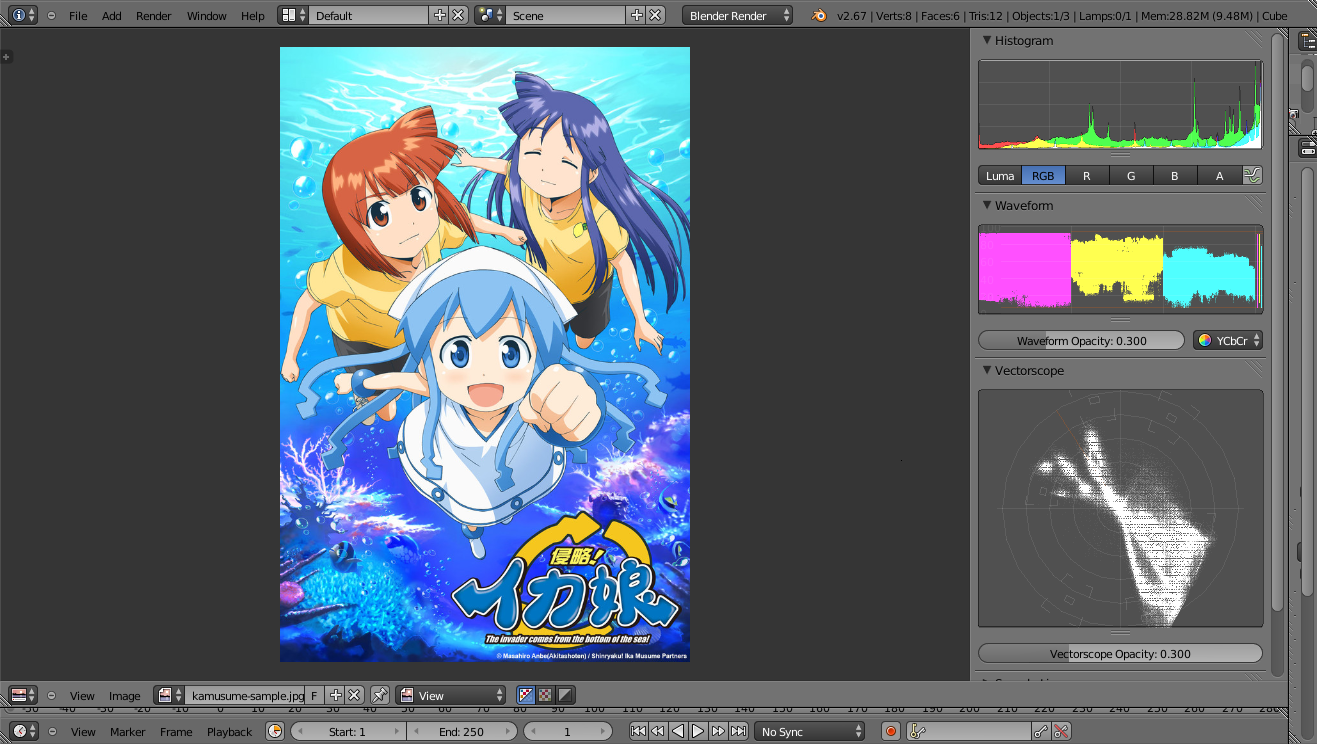Viewport: 1317px width, 744px height.
Task: Play the animation forward
Action: (x=698, y=731)
